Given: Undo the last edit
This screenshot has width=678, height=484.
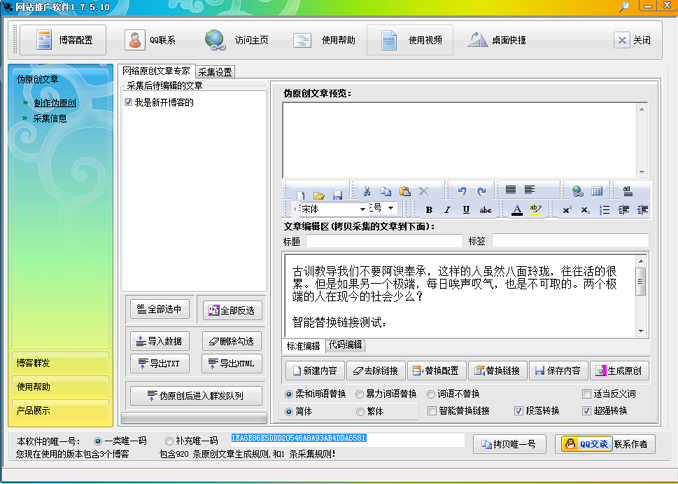Looking at the screenshot, I should click(462, 191).
